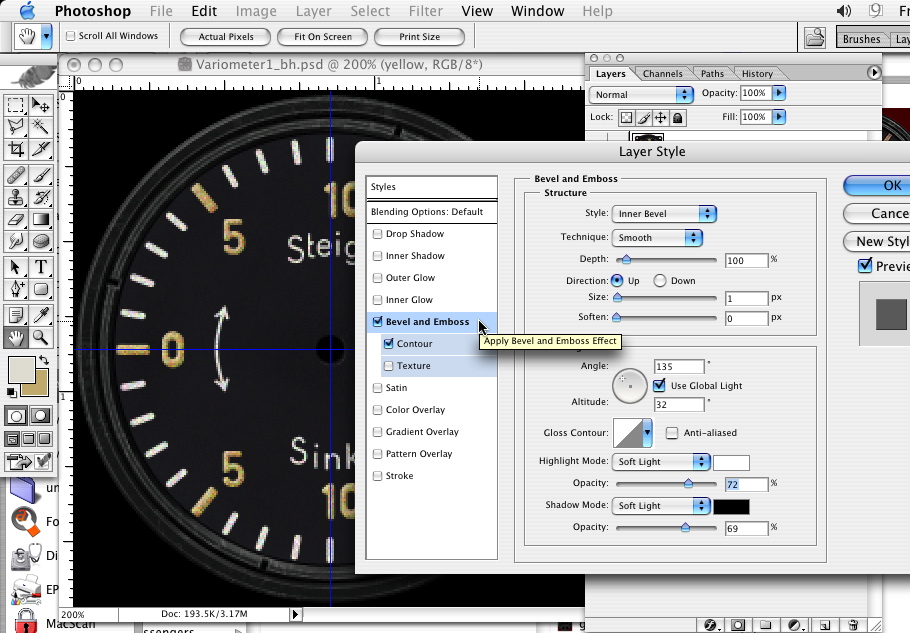Select the Rectangular Marquee tool
Image resolution: width=910 pixels, height=633 pixels.
(16, 105)
